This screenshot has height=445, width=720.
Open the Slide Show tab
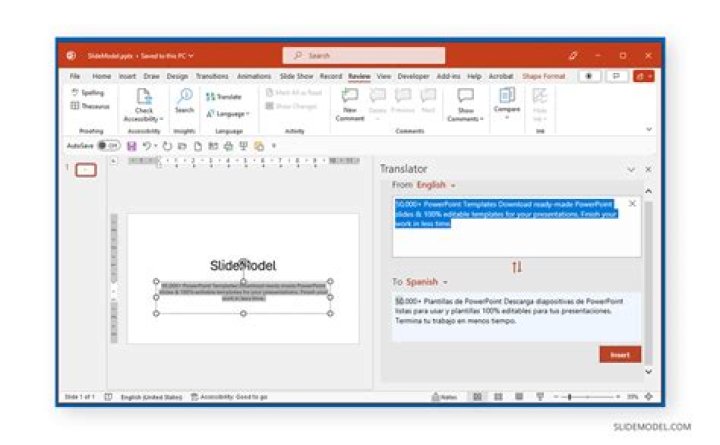tap(296, 76)
